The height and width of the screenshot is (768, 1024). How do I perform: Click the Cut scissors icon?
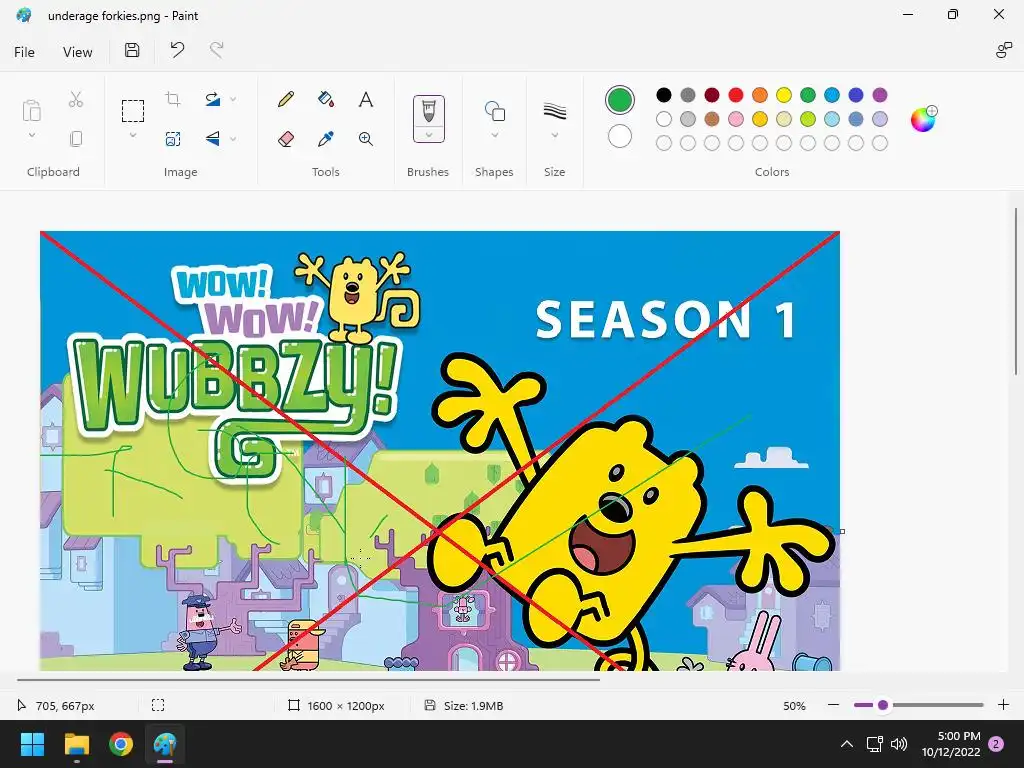click(x=76, y=99)
